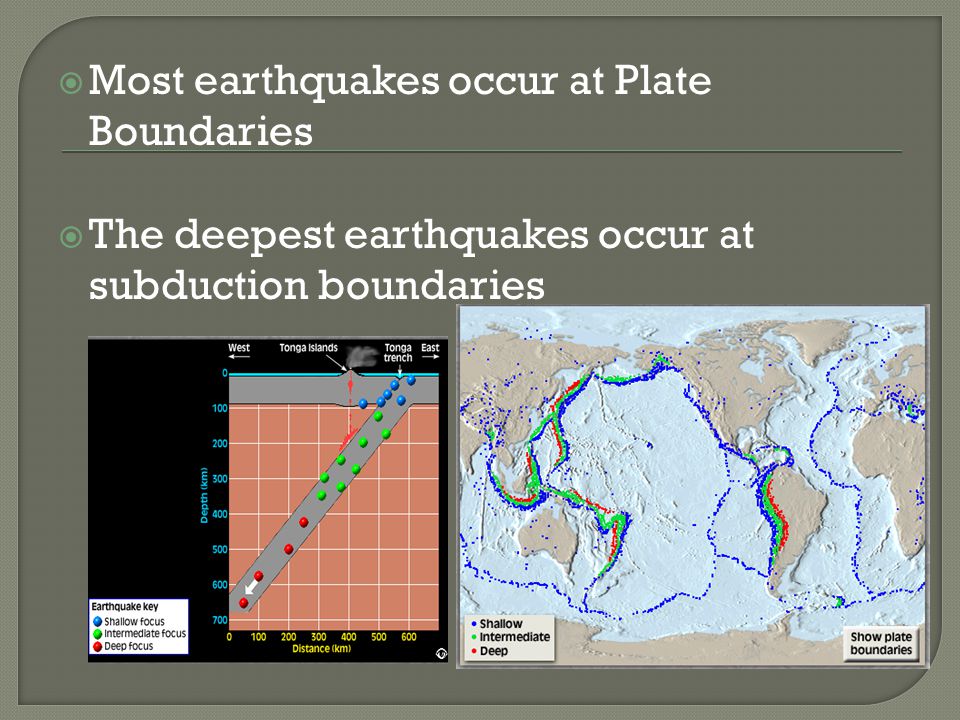Select the 'Most earthquakes occur at Plate Boundaries' text
The image size is (960, 720).
point(400,105)
